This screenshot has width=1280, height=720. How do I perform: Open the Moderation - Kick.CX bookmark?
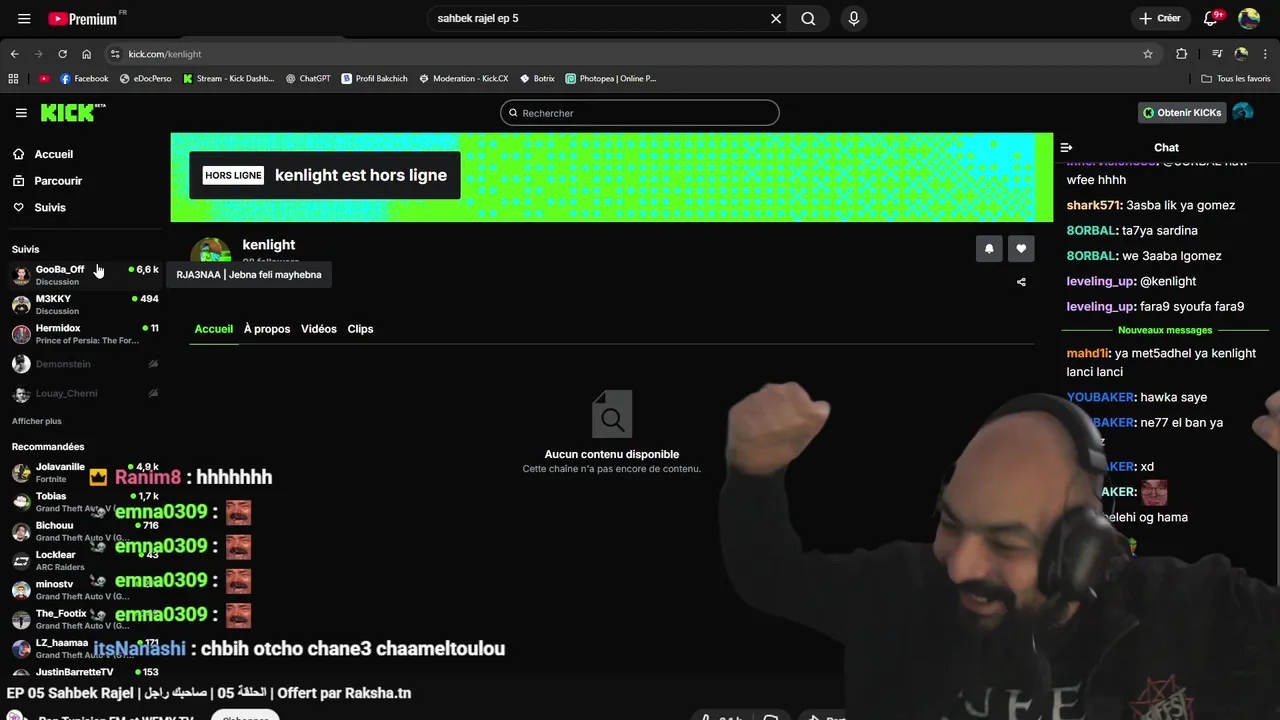click(464, 78)
